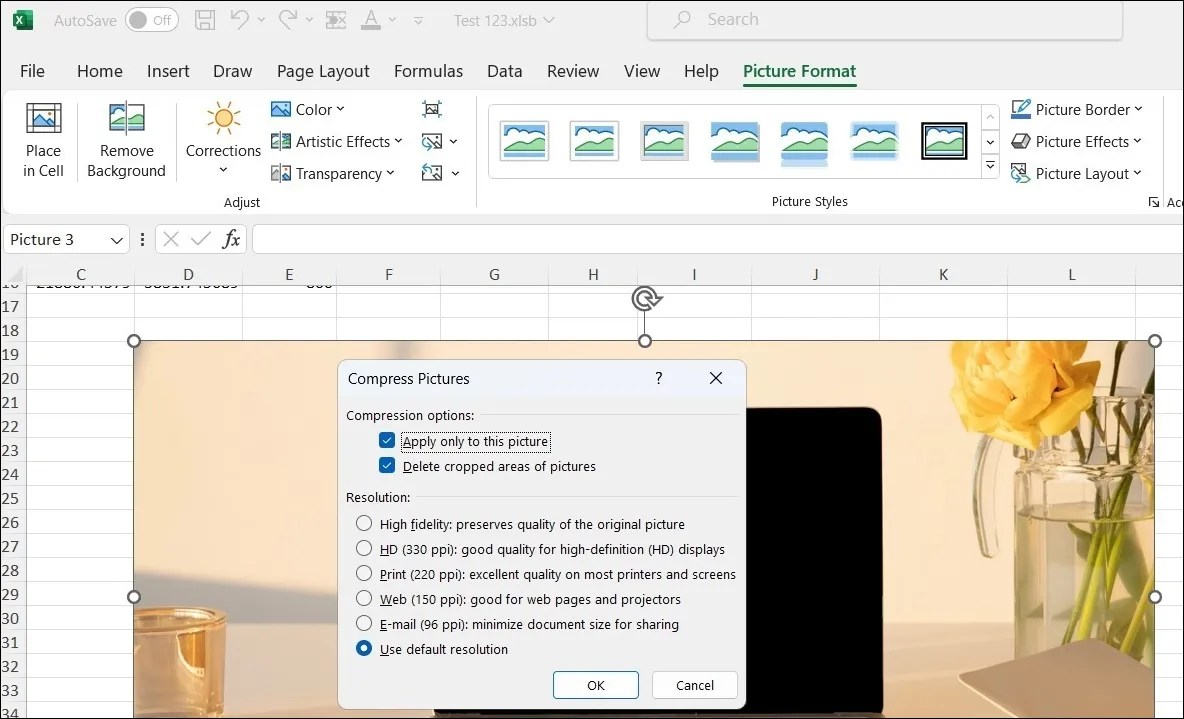Uncheck Delete cropped areas of pictures
The height and width of the screenshot is (719, 1184).
[387, 465]
